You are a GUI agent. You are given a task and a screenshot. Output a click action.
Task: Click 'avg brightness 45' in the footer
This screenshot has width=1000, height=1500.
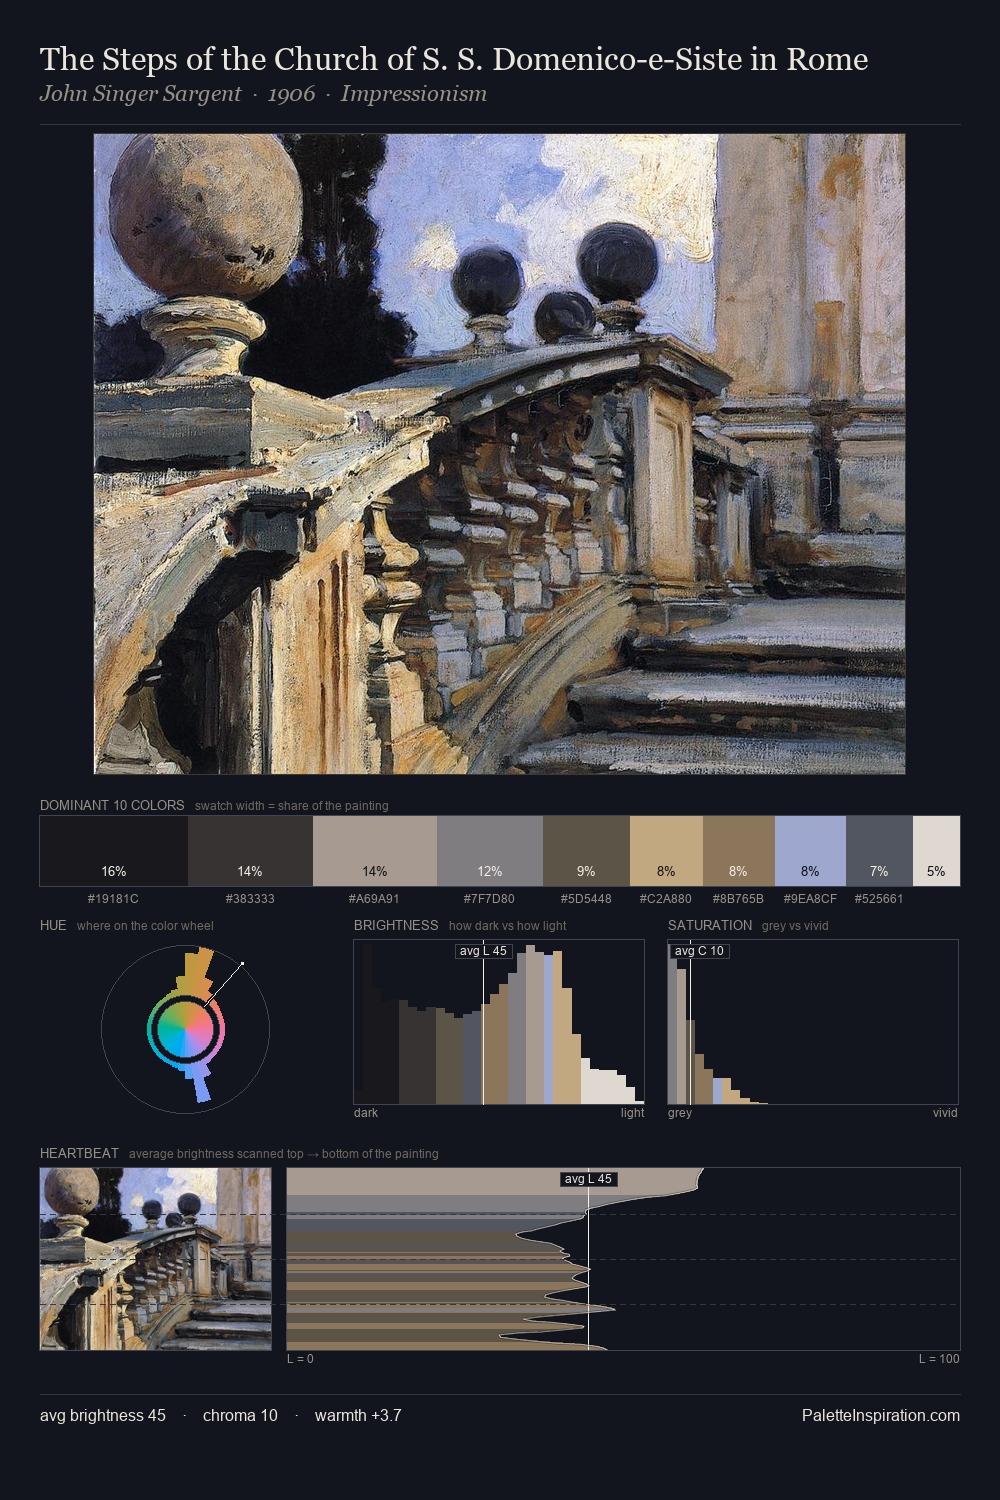click(103, 1415)
